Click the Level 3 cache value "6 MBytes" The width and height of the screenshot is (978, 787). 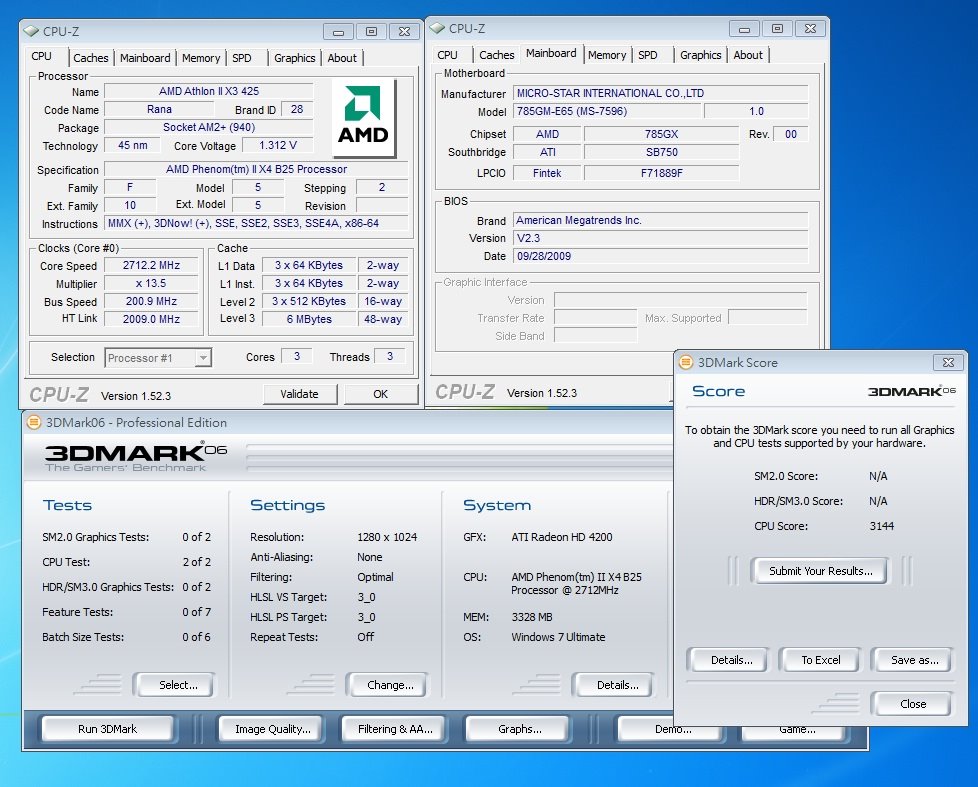tap(309, 319)
